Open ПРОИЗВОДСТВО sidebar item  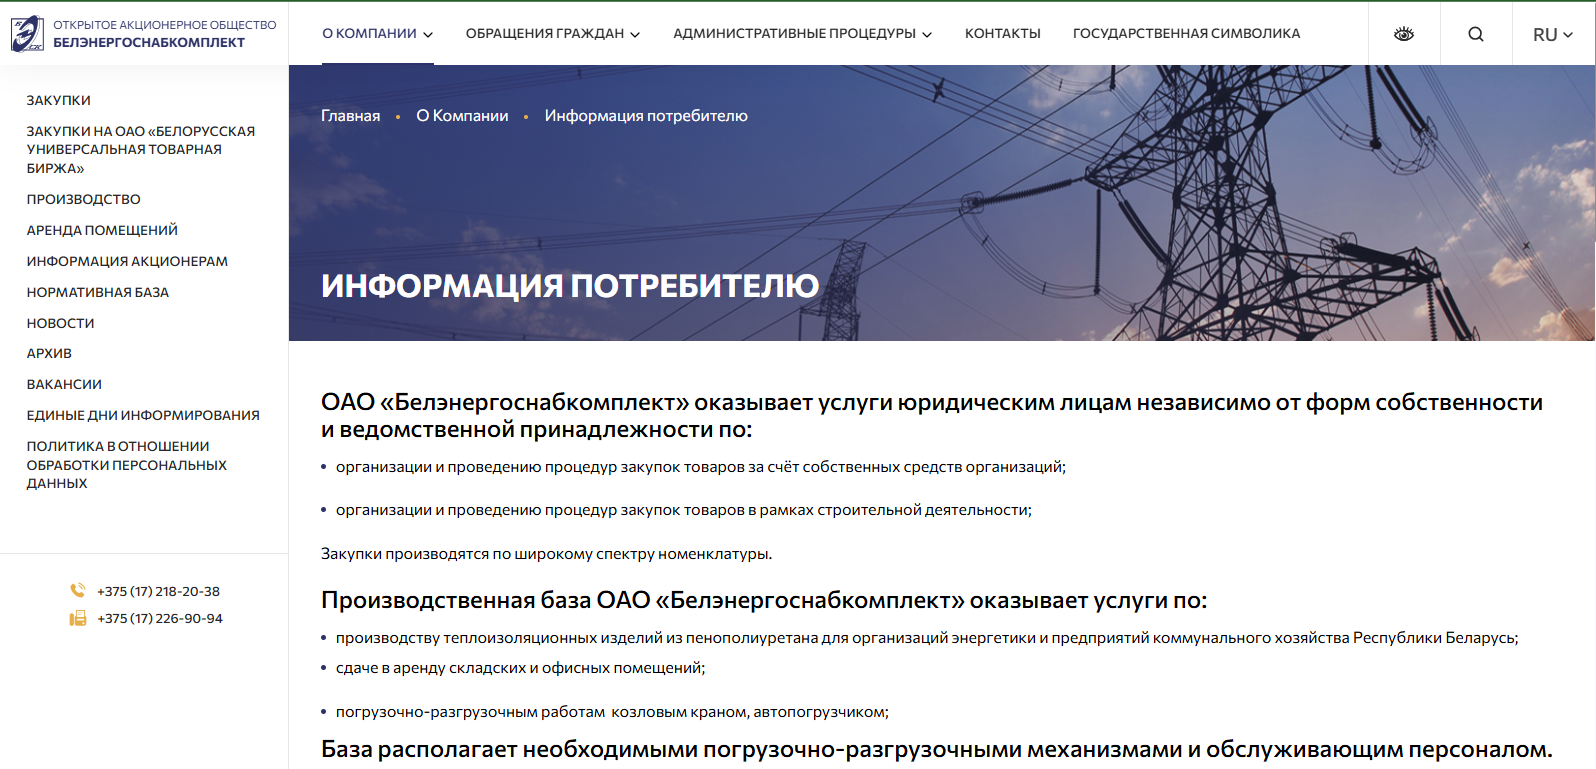(x=84, y=199)
